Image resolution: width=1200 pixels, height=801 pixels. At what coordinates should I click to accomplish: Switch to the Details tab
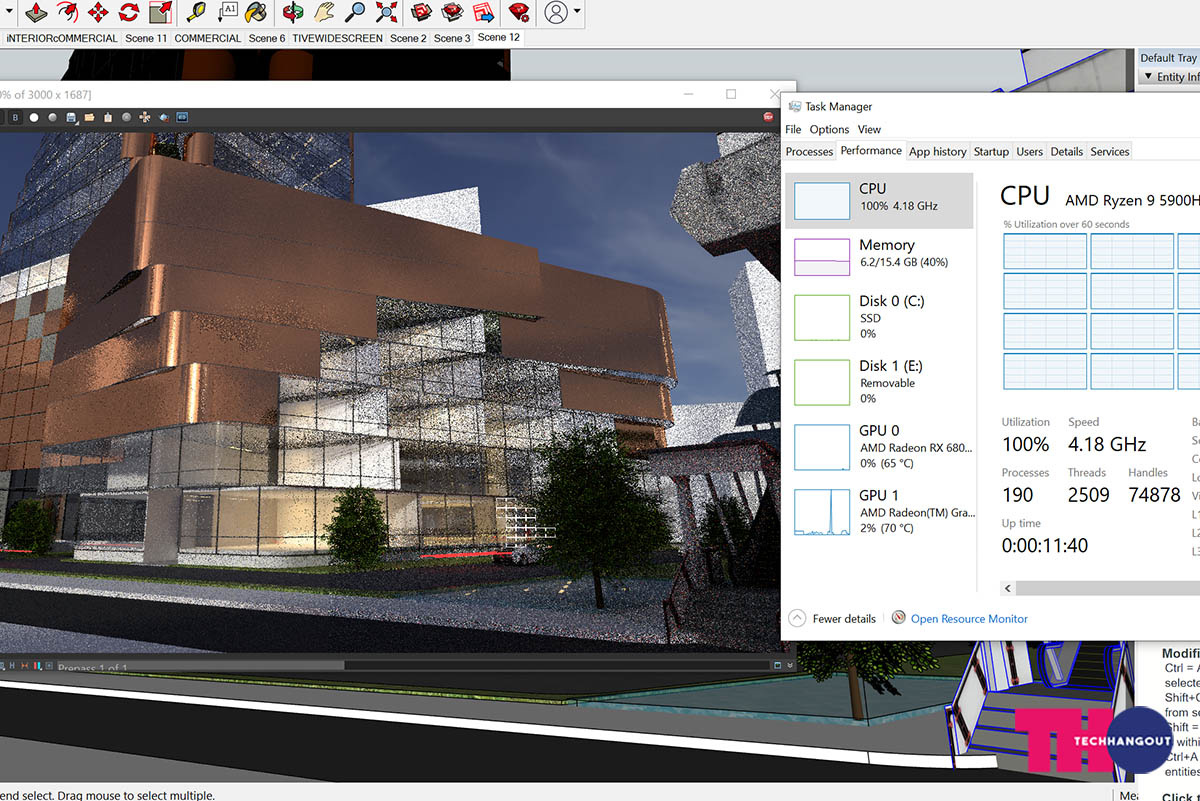(1067, 152)
